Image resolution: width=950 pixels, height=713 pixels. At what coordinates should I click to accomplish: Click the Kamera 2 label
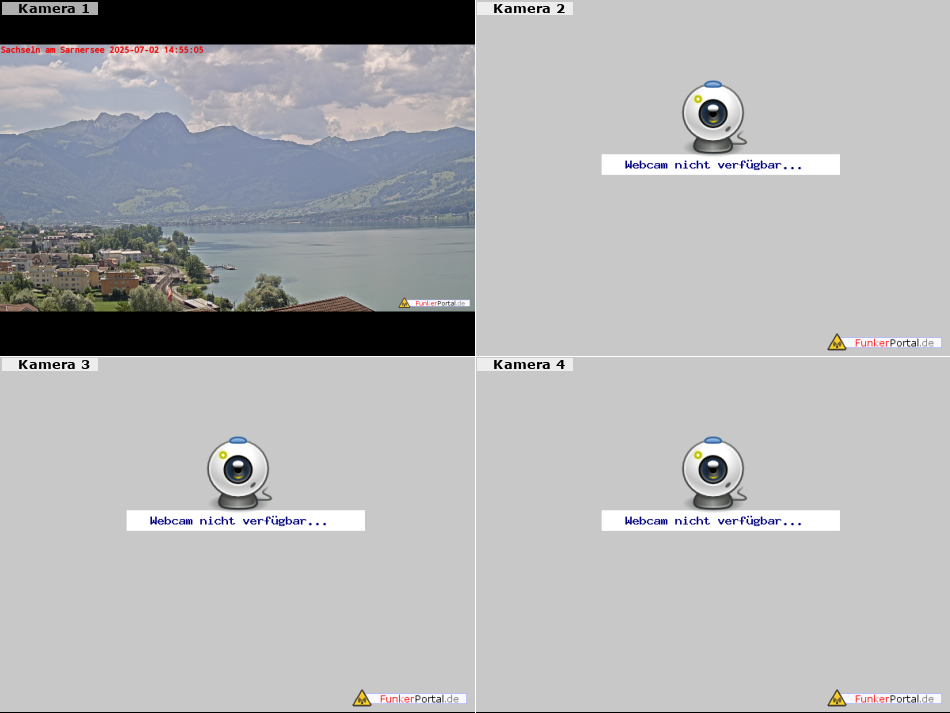tap(525, 8)
